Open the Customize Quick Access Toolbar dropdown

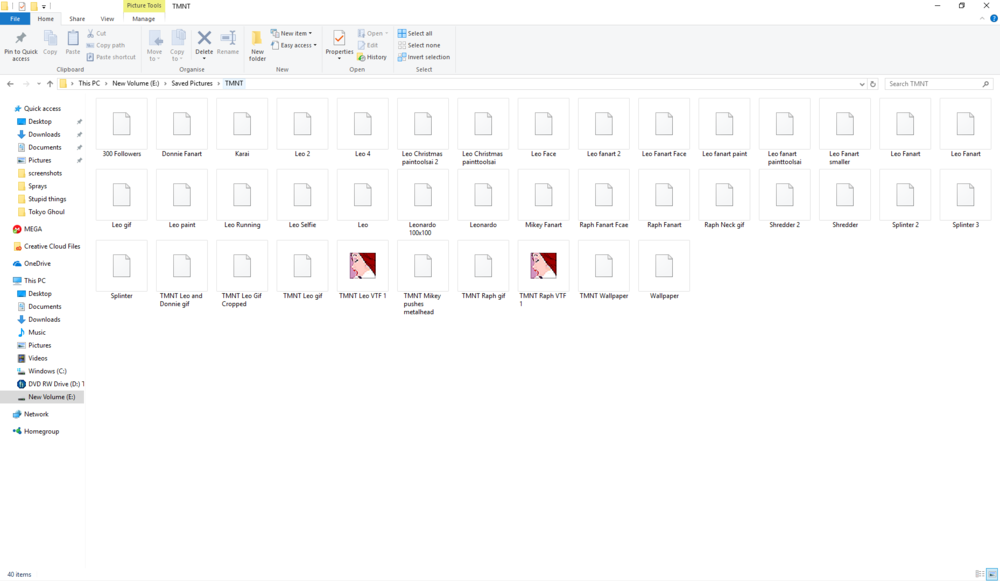coord(43,6)
